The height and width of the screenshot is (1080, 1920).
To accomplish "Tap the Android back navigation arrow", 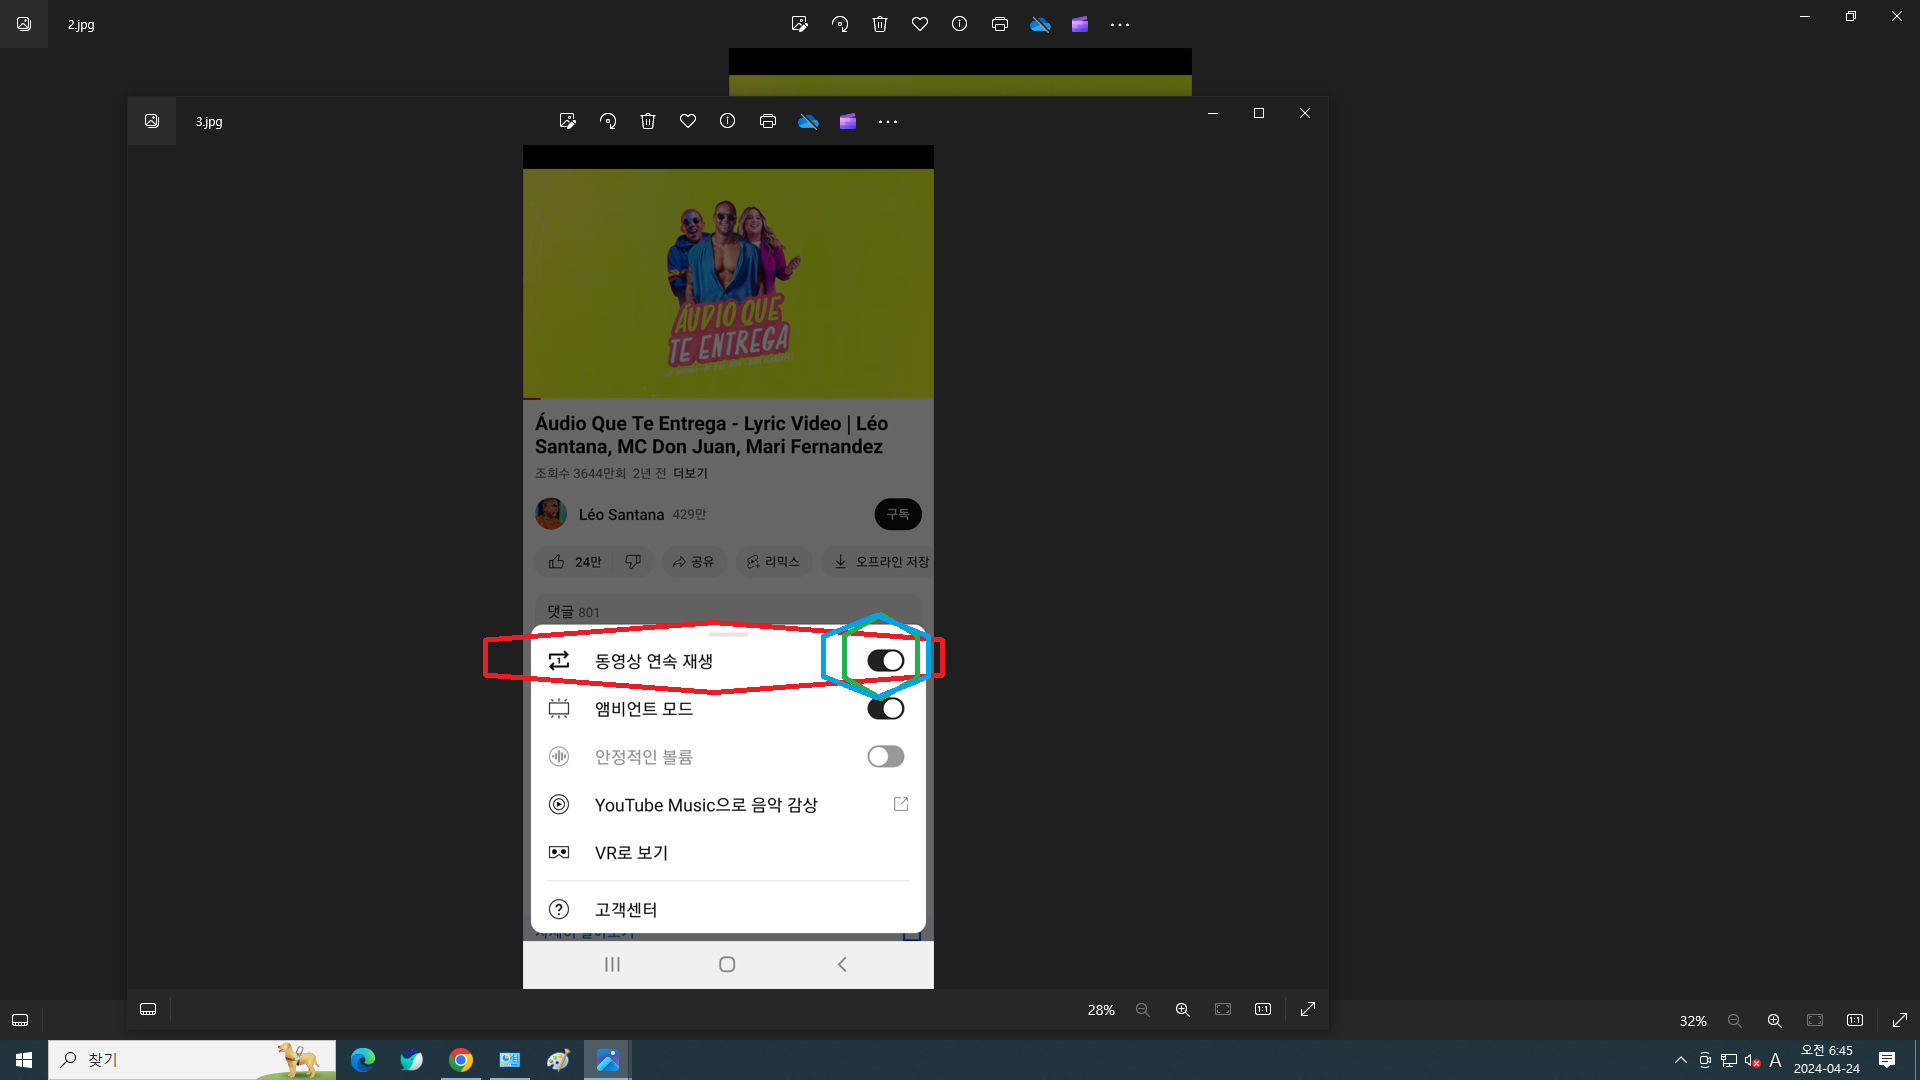I will point(842,965).
